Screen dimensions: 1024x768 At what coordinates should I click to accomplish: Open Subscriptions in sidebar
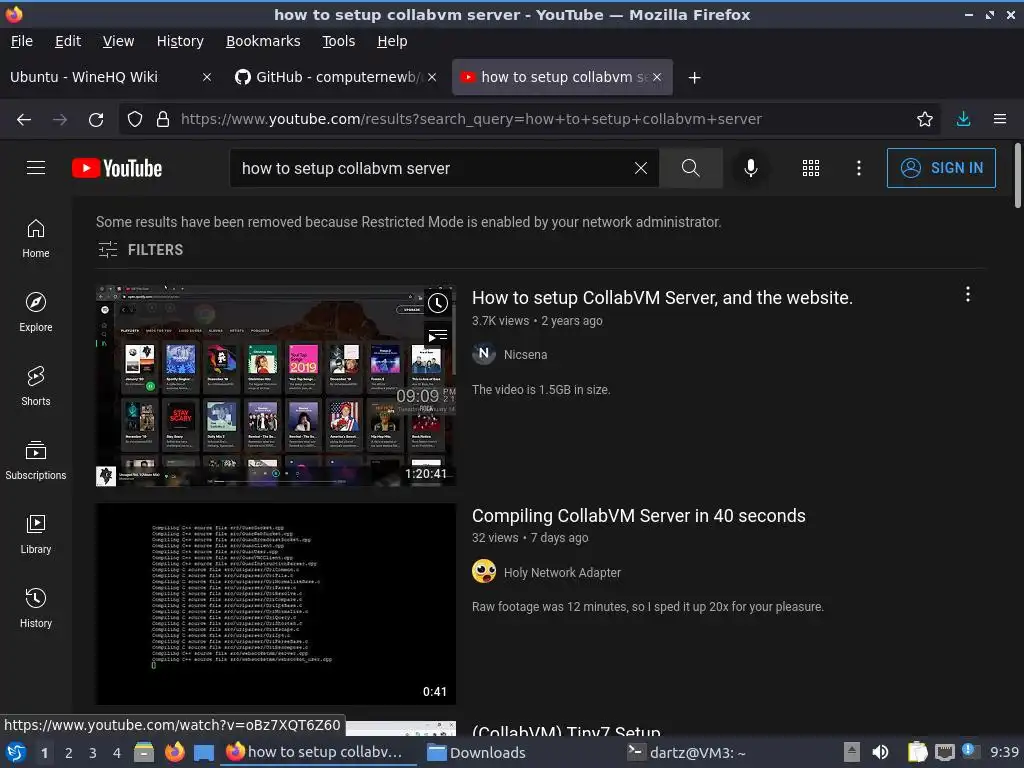click(36, 460)
